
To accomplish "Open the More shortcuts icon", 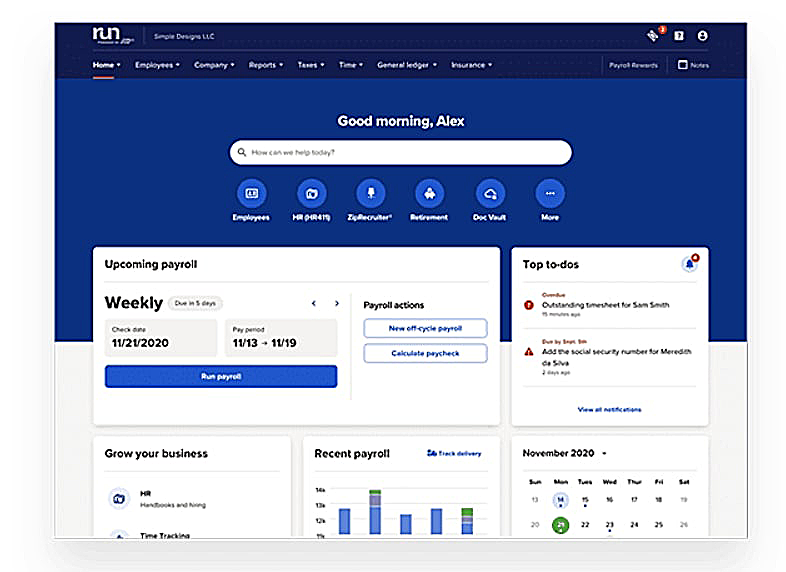I will coord(550,194).
